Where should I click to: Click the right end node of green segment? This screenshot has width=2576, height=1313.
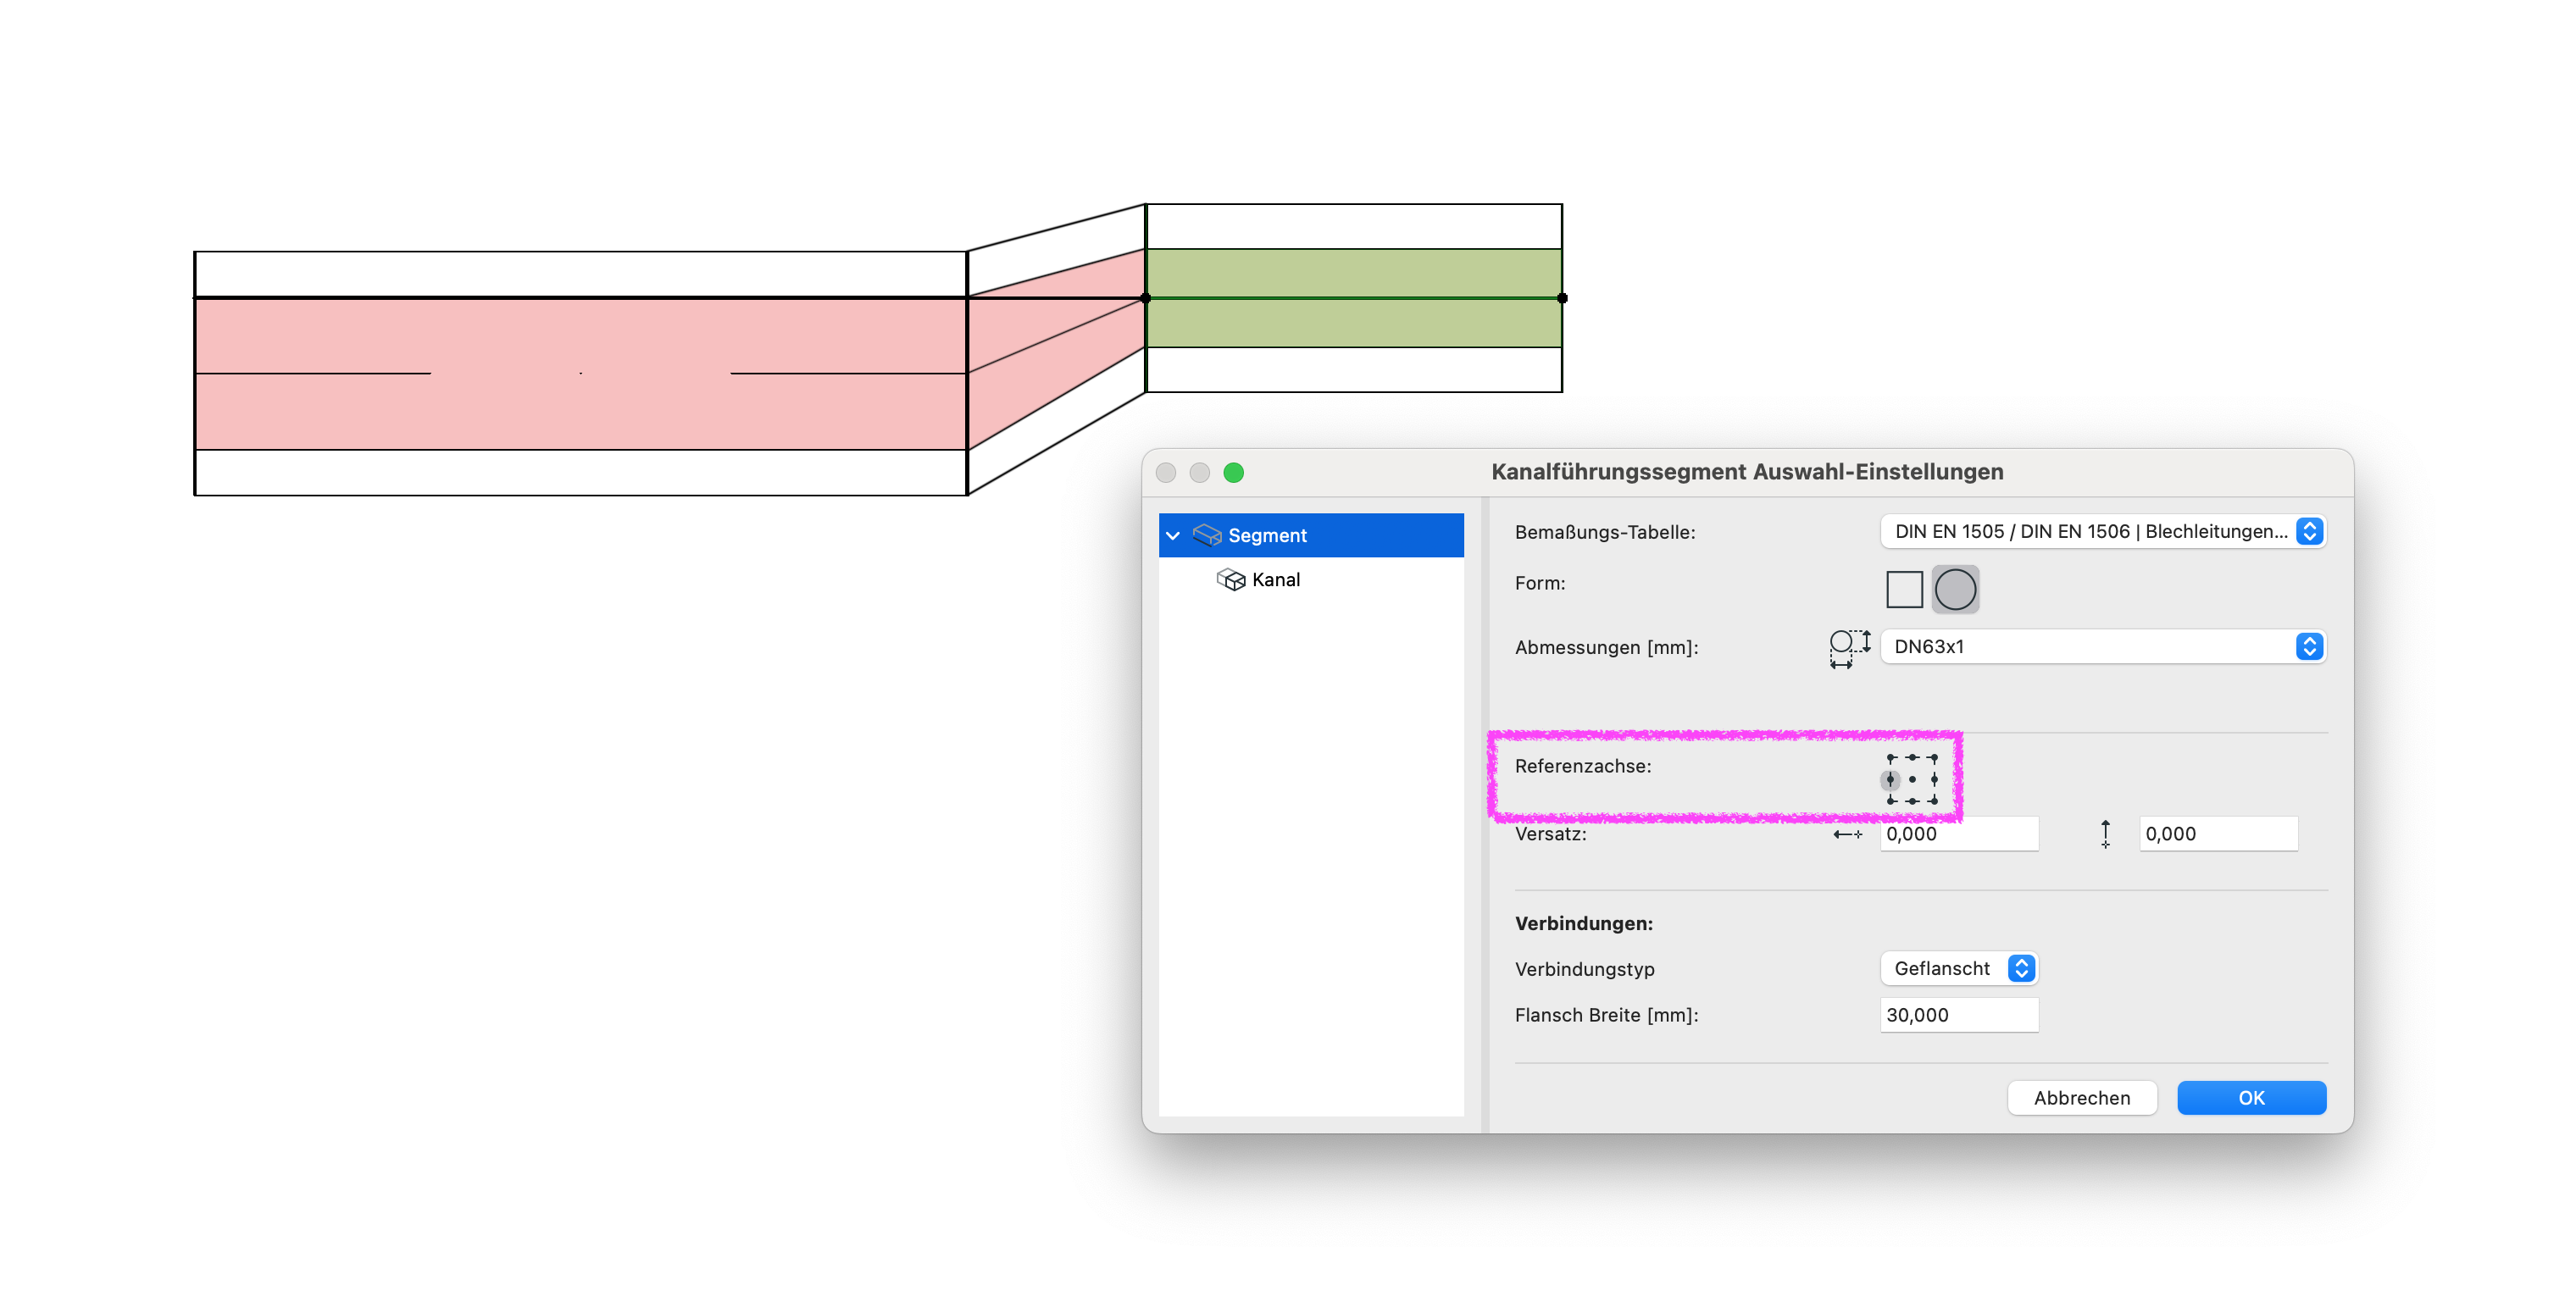1562,298
